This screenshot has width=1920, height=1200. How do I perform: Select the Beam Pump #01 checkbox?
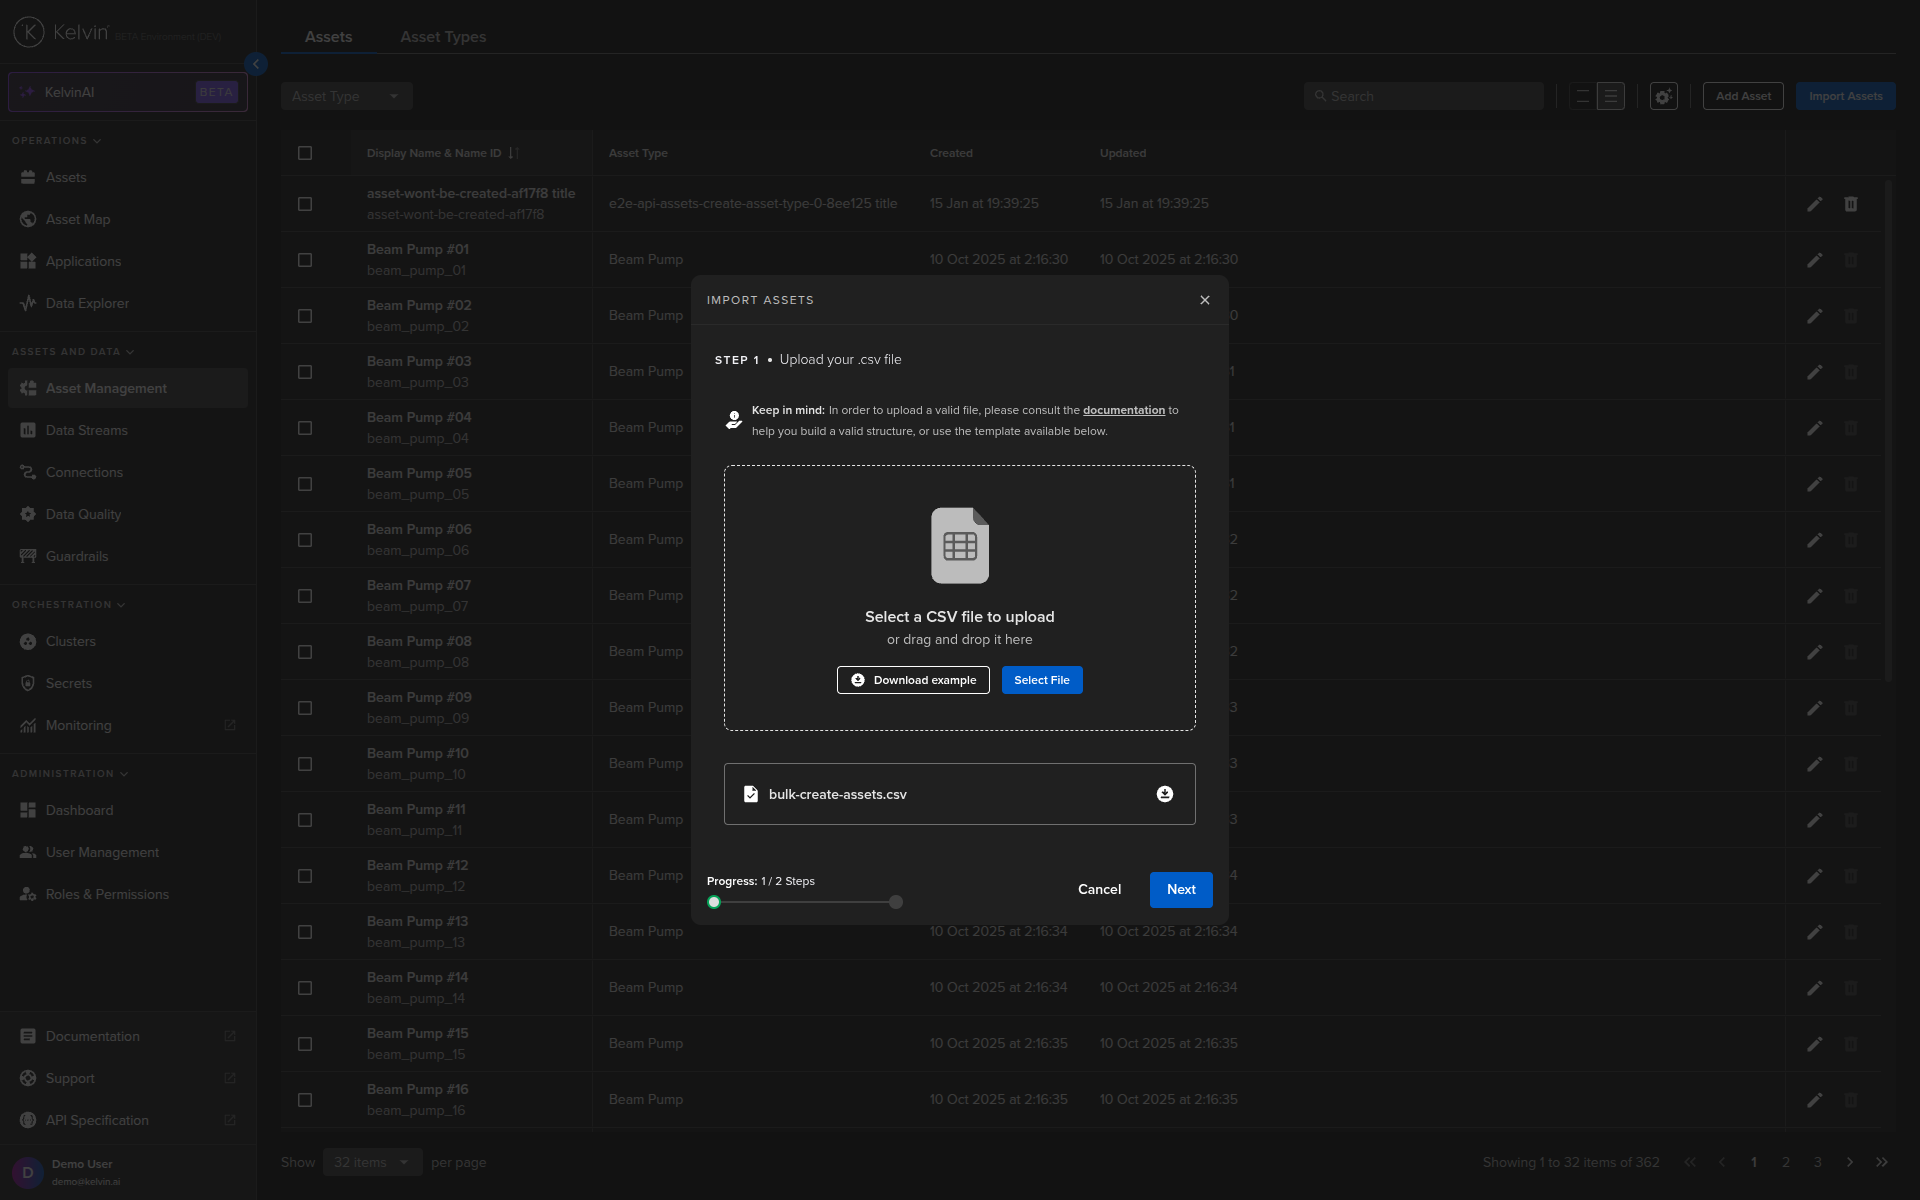tap(305, 260)
